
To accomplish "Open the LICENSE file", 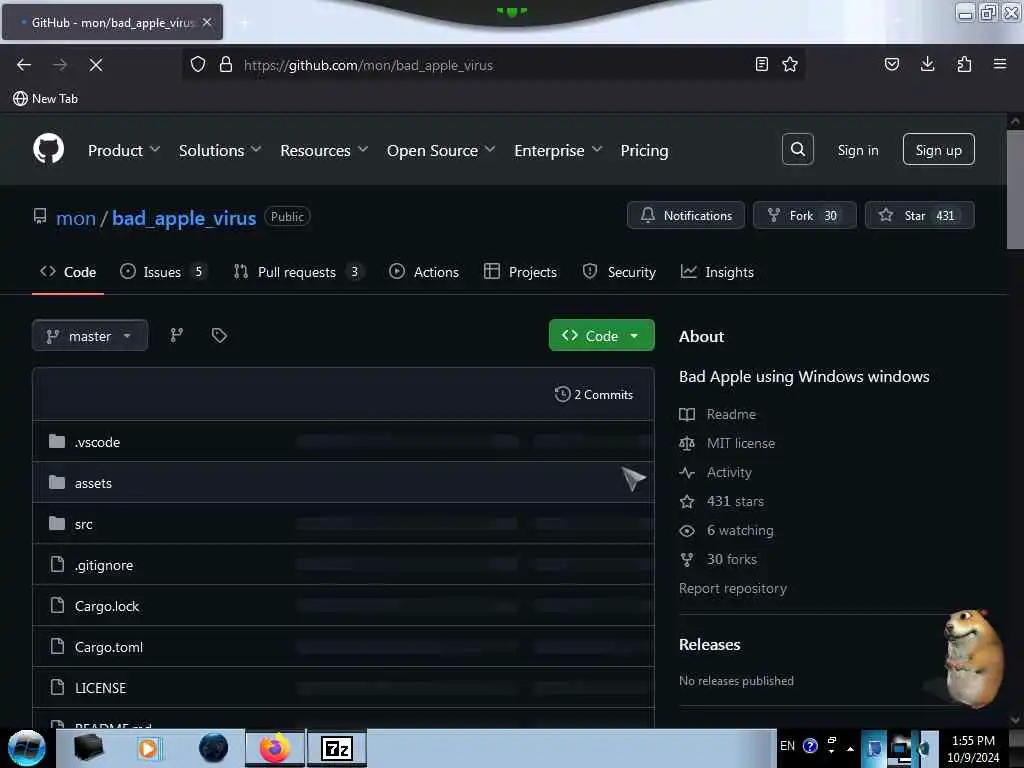I will [101, 688].
